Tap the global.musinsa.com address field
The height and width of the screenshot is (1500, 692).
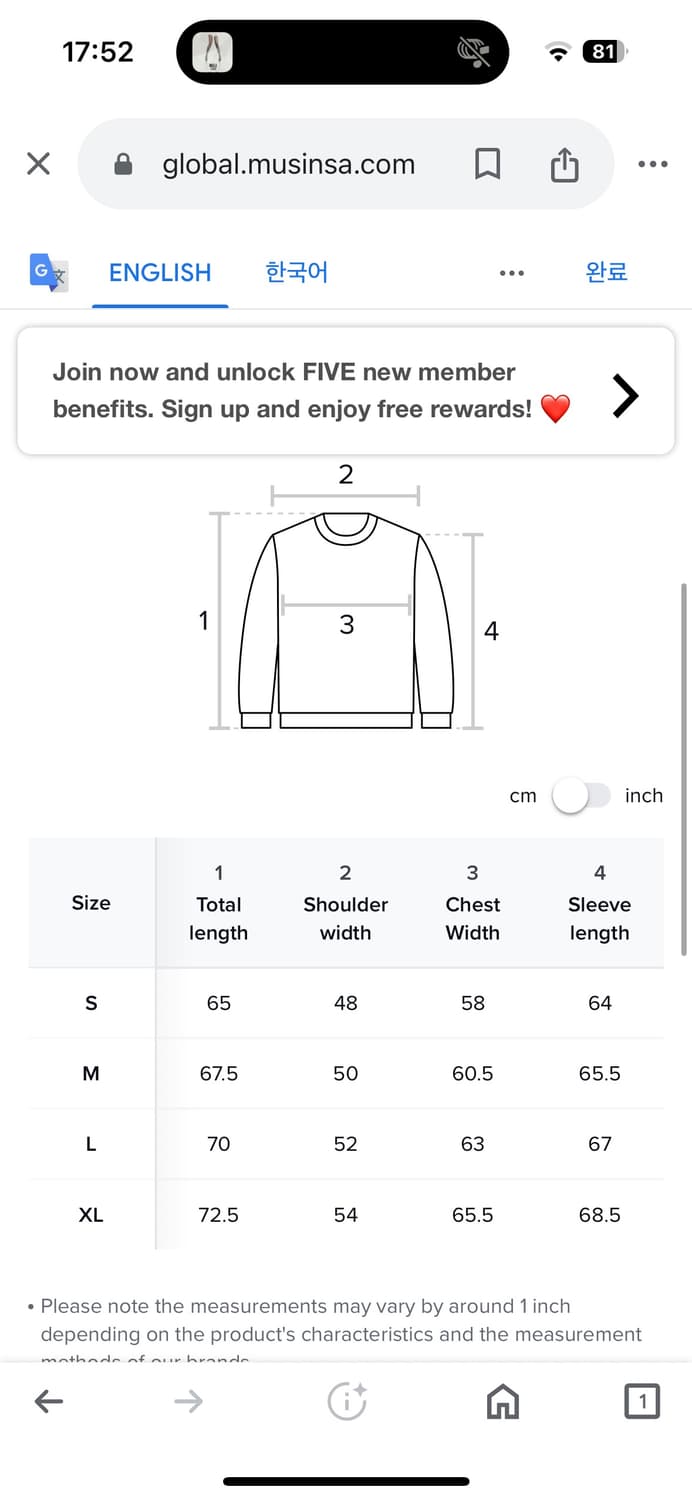(x=288, y=164)
